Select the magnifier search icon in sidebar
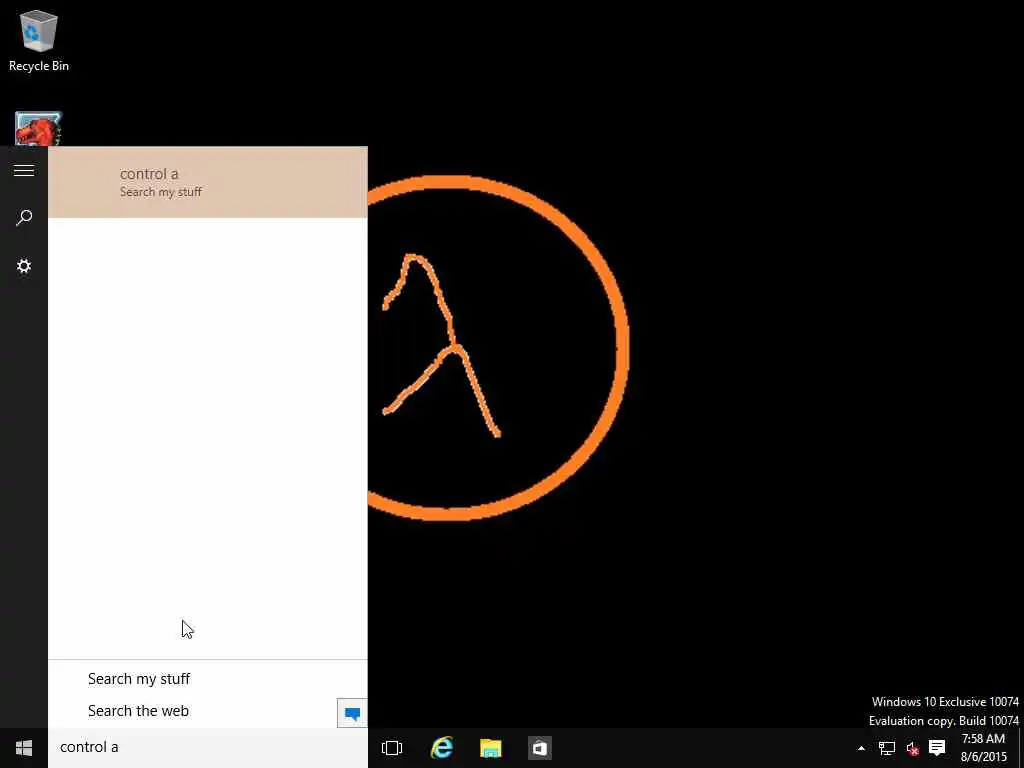 coord(24,217)
